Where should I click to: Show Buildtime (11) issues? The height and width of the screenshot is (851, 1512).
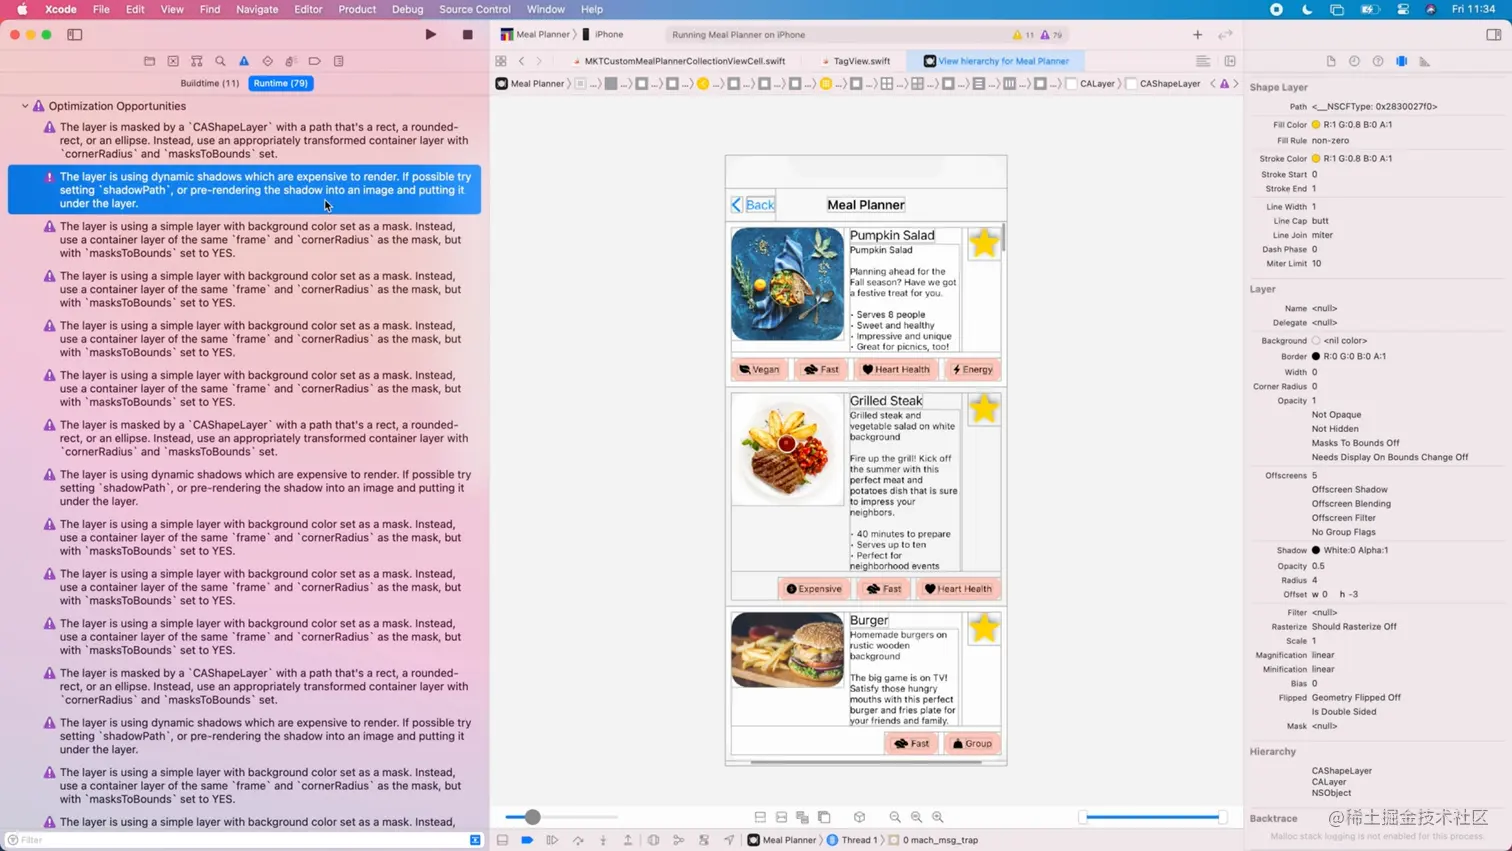(x=209, y=83)
